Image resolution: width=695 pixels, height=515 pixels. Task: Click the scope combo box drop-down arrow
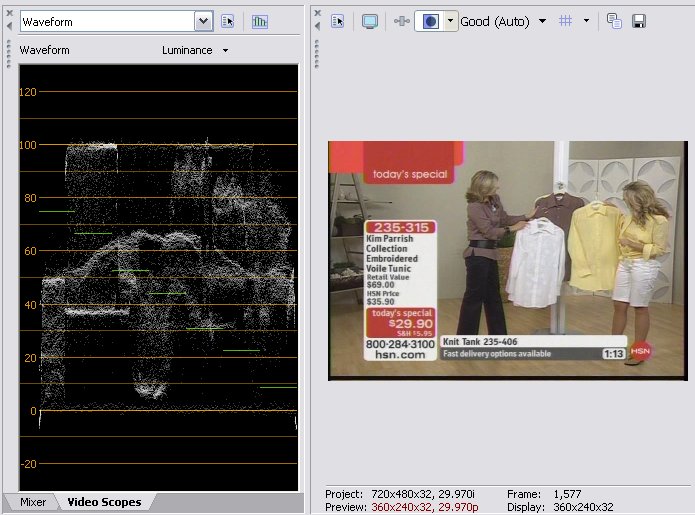pos(203,21)
